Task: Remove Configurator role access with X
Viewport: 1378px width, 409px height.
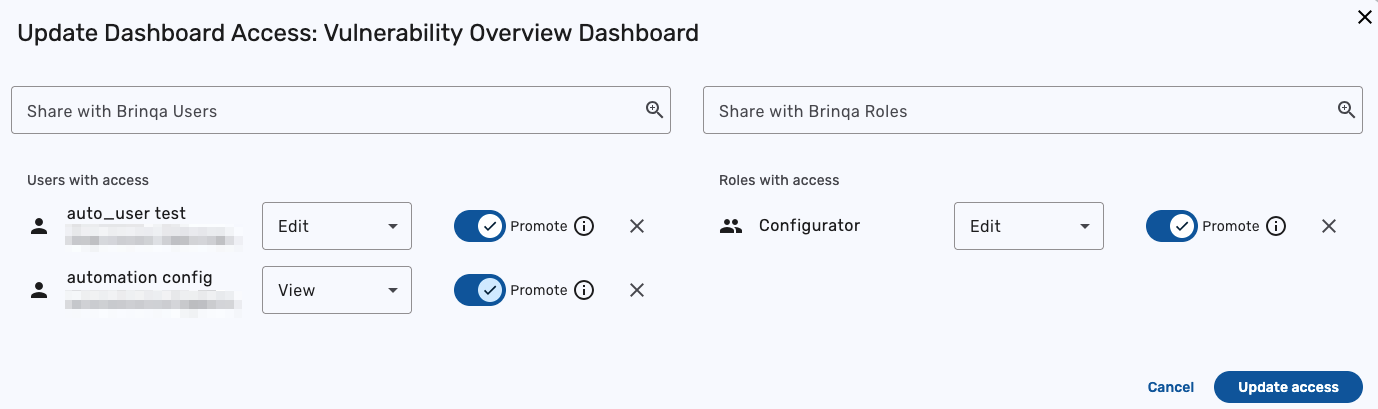Action: pyautogui.click(x=1329, y=226)
